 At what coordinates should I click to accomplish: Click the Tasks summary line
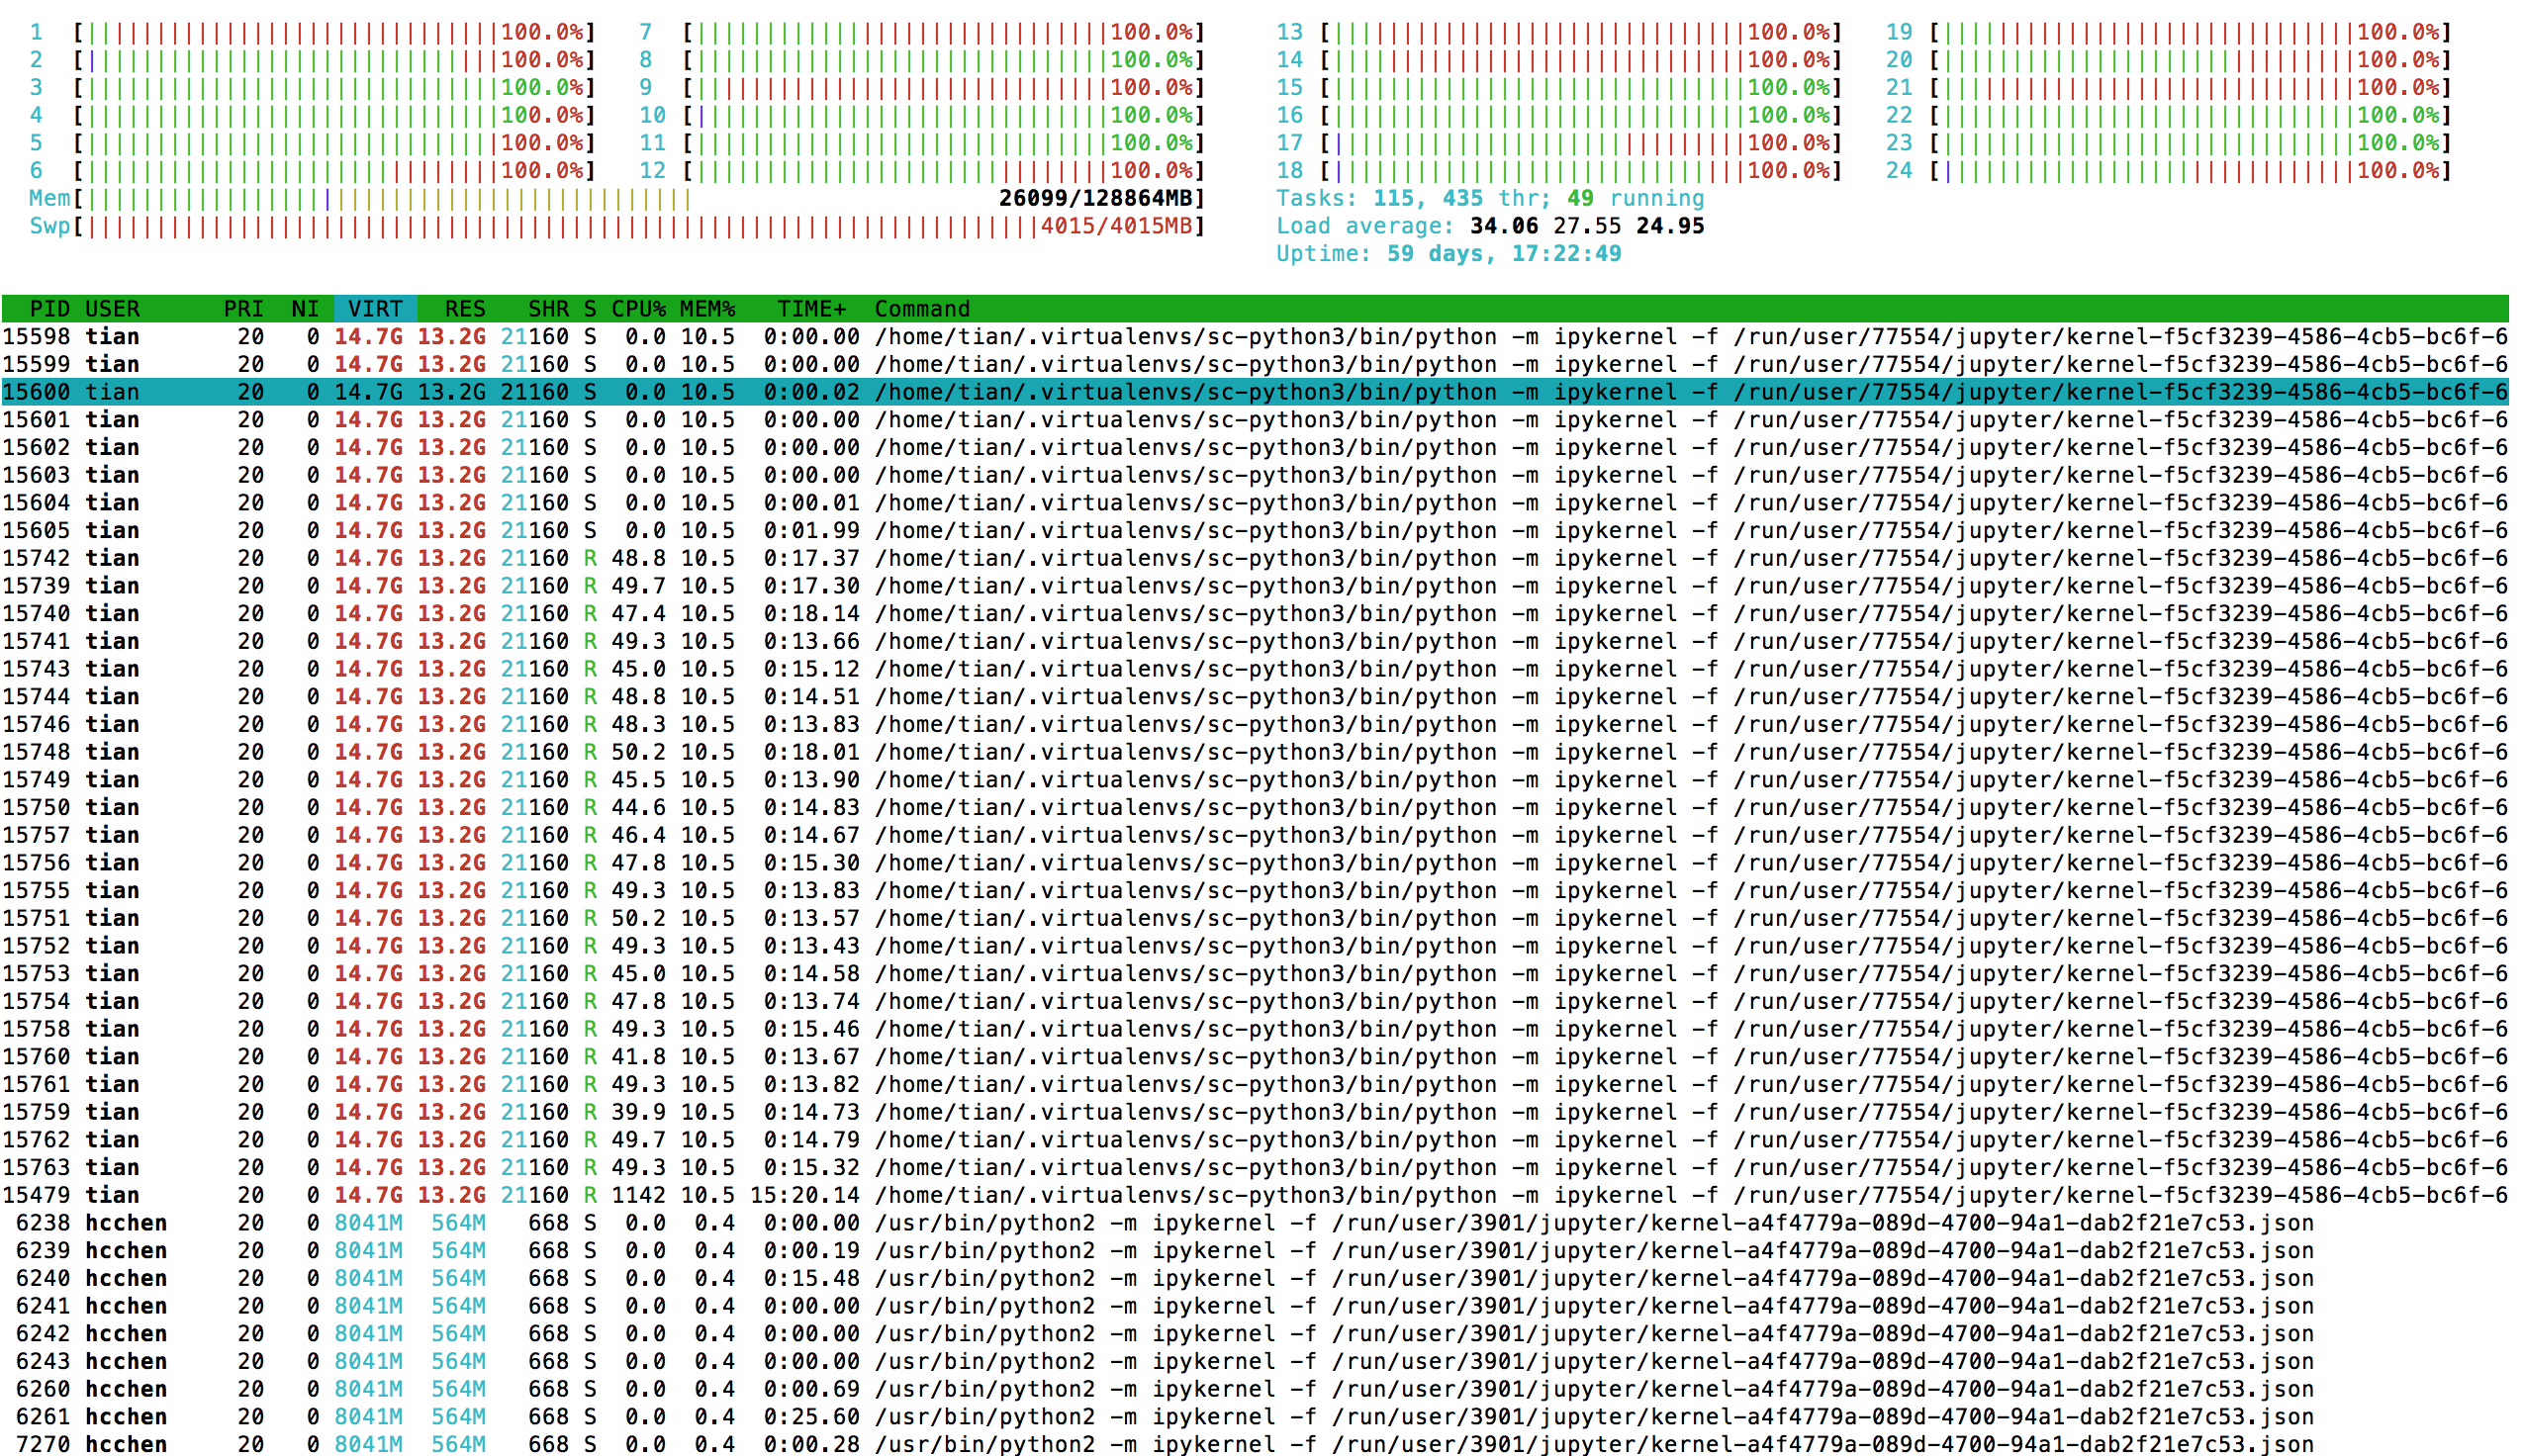pos(1490,198)
